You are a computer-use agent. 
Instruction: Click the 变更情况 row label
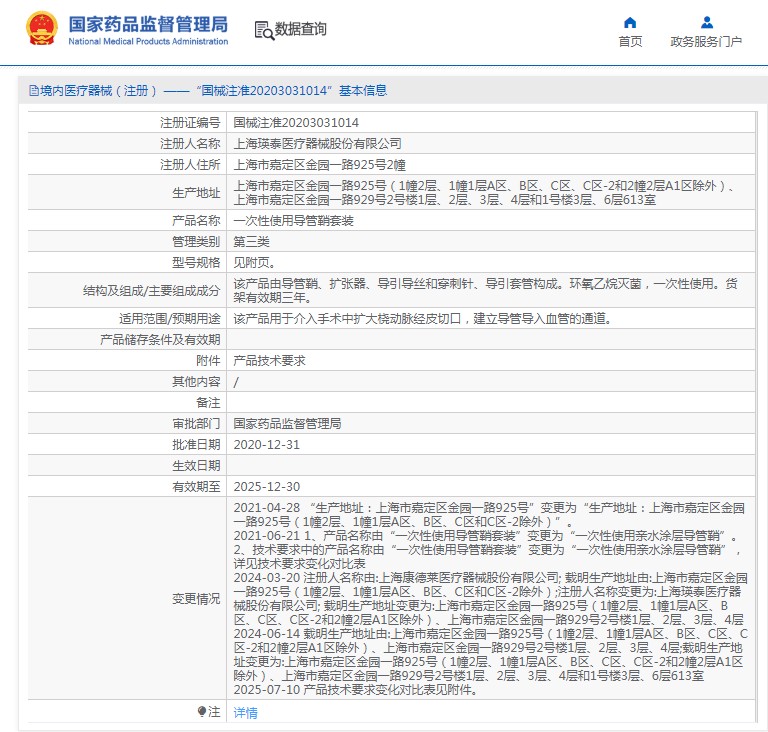[x=195, y=599]
